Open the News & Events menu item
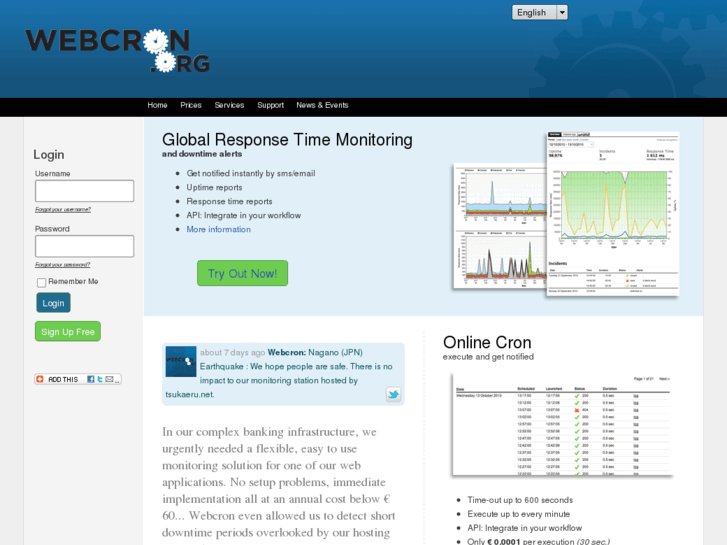 tap(322, 105)
